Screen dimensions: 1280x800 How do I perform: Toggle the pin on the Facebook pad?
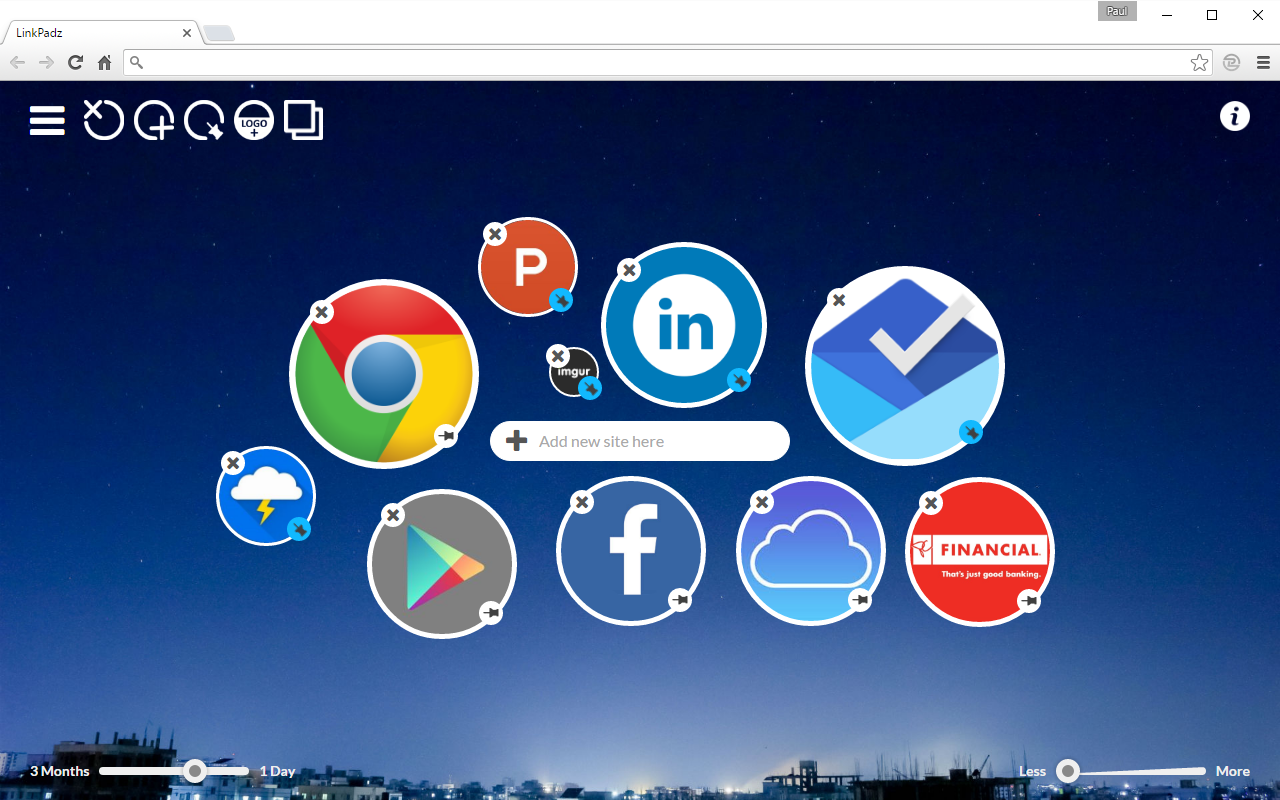pos(680,600)
